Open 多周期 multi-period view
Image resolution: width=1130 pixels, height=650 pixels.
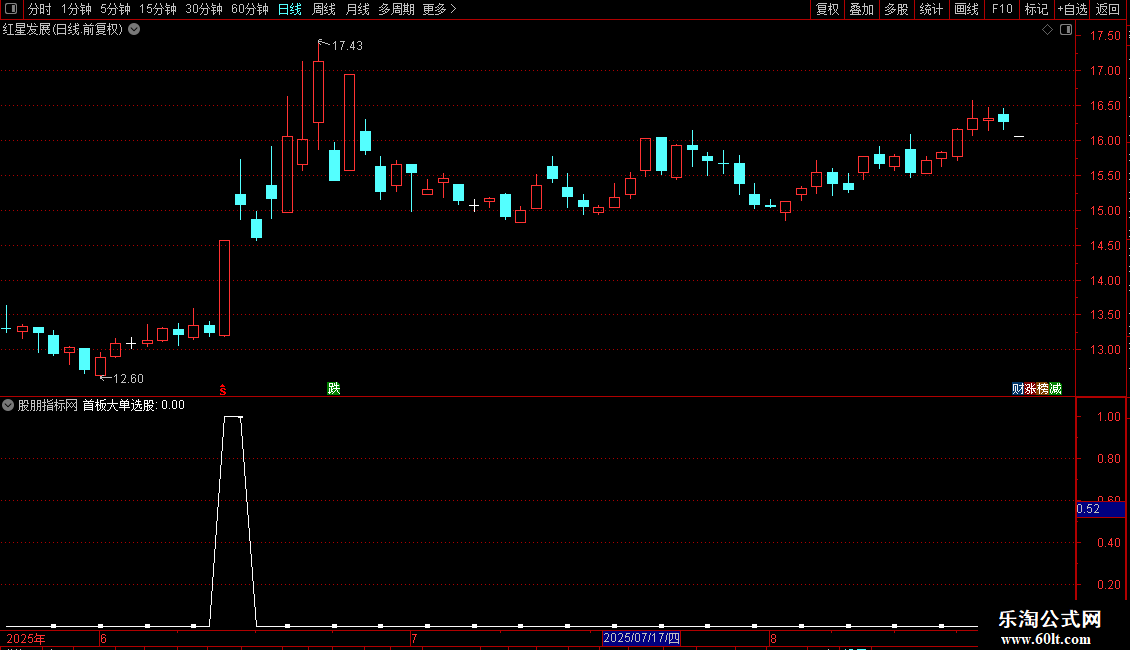click(x=396, y=9)
